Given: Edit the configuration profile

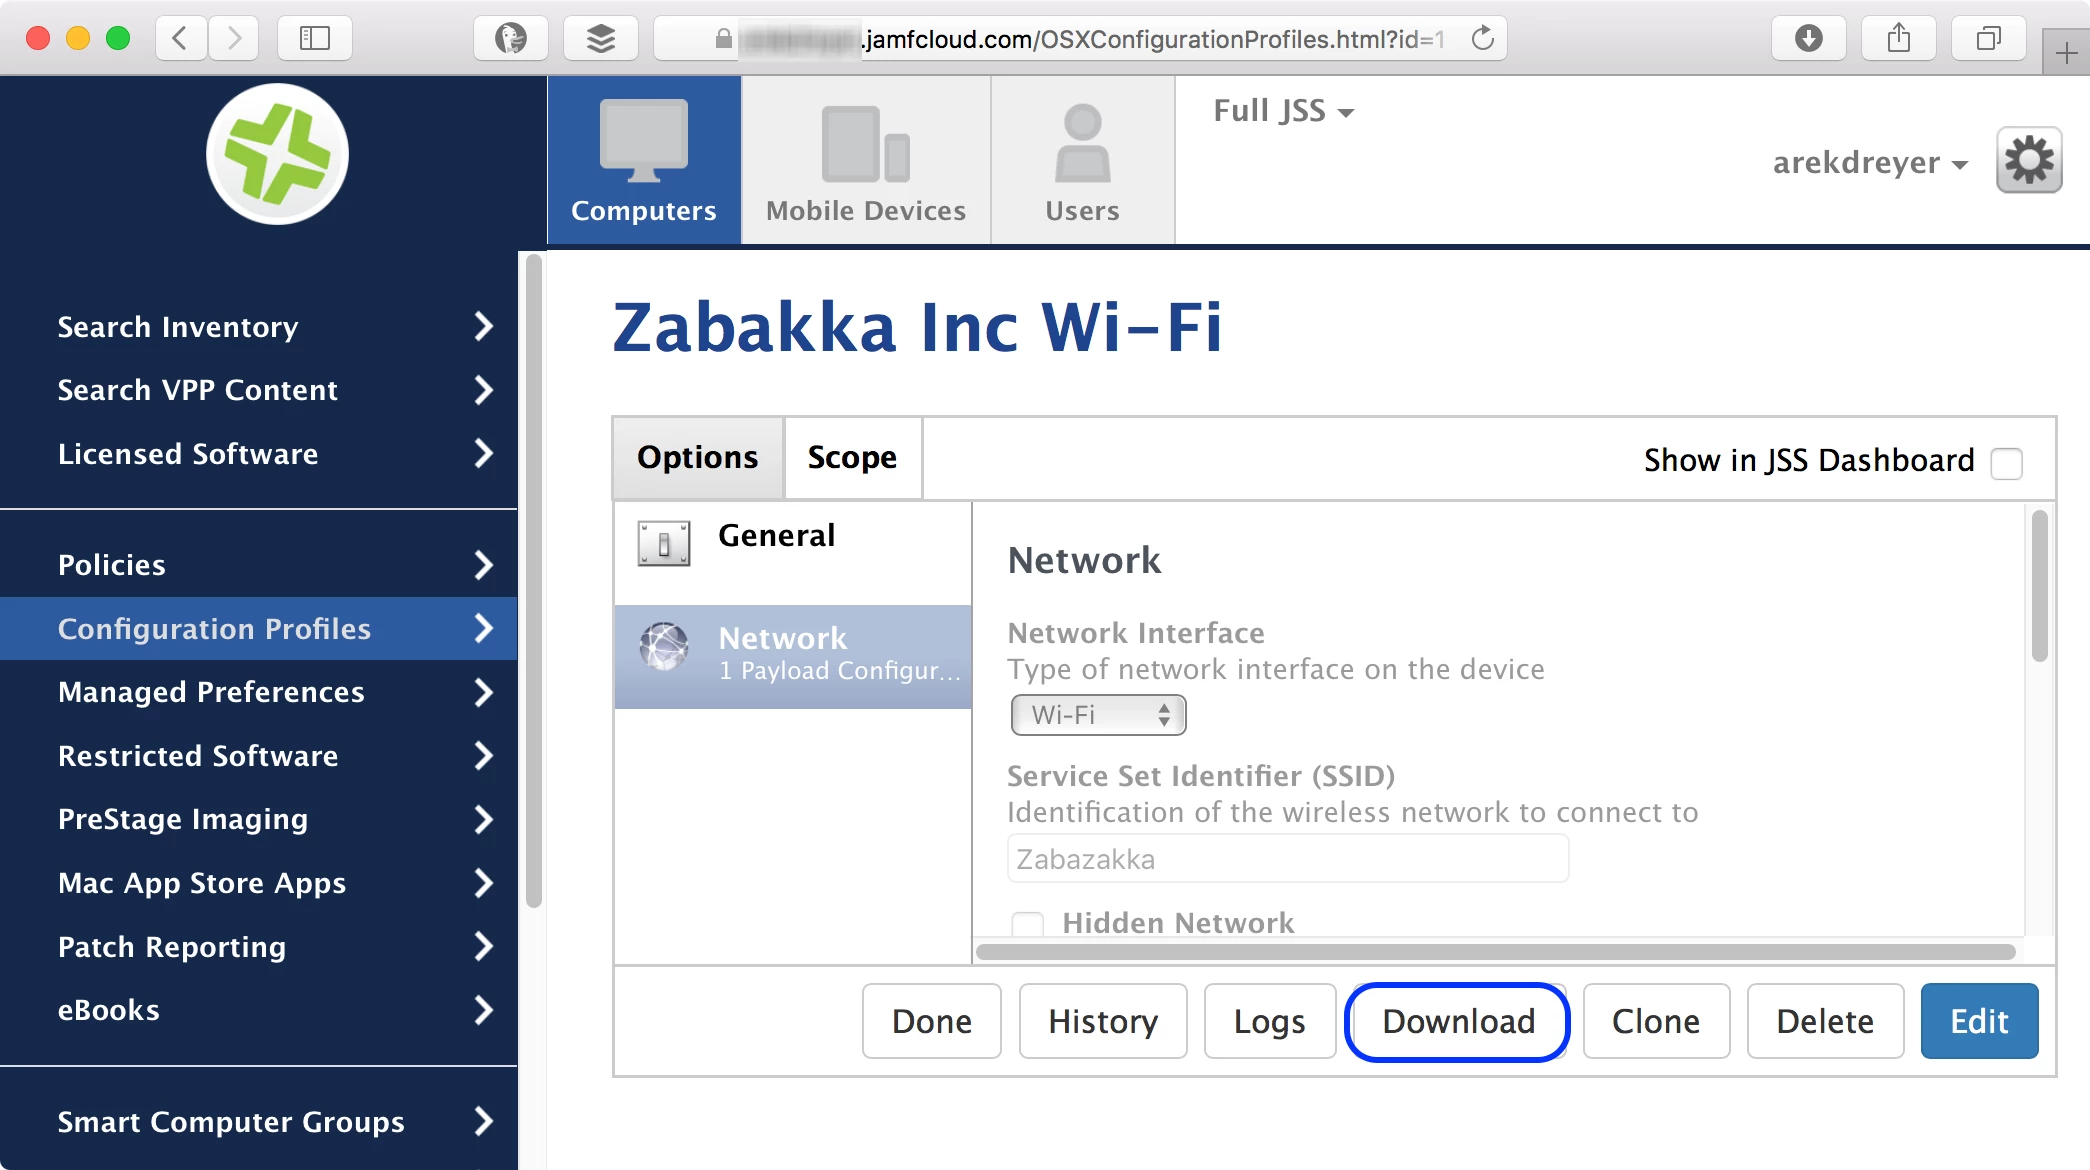Looking at the screenshot, I should coord(1979,1021).
